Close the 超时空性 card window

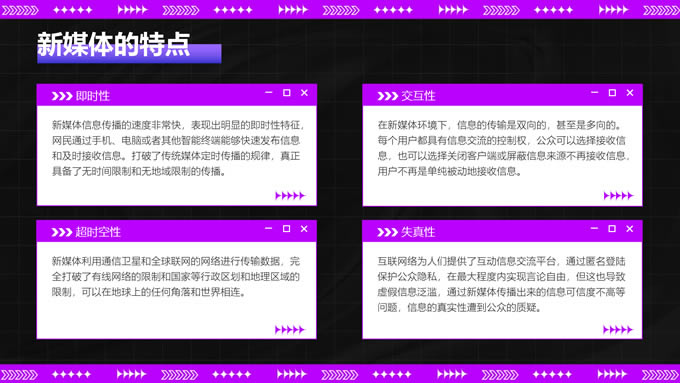(304, 229)
